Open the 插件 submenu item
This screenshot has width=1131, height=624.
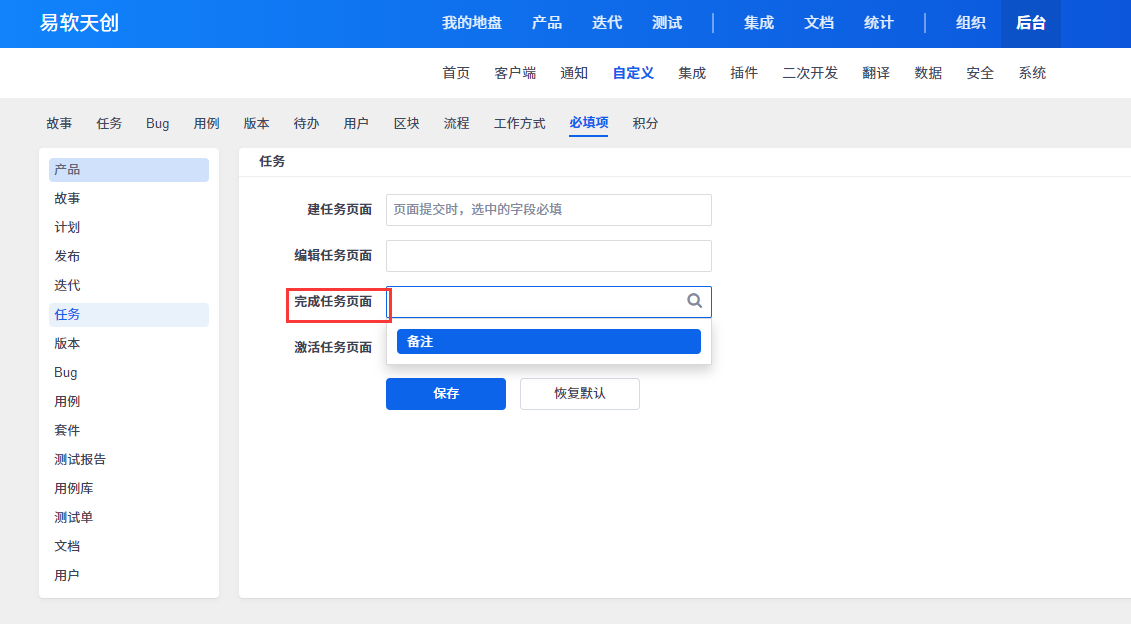(744, 73)
